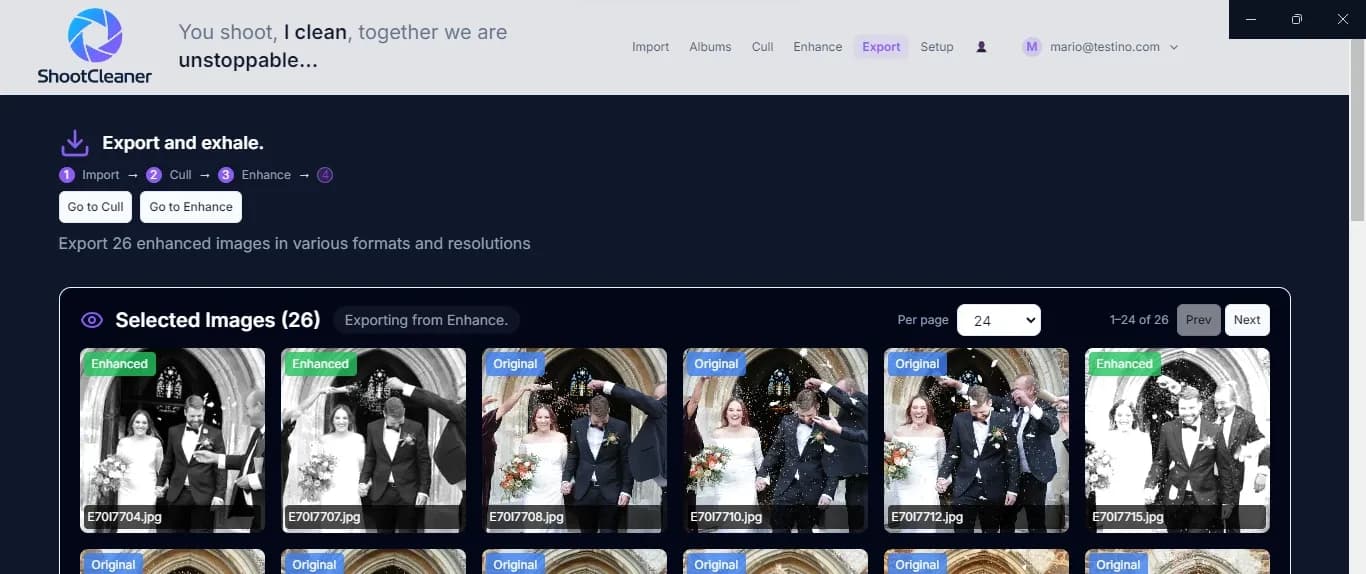Open thumbnail E70I7704.jpg

click(x=172, y=440)
